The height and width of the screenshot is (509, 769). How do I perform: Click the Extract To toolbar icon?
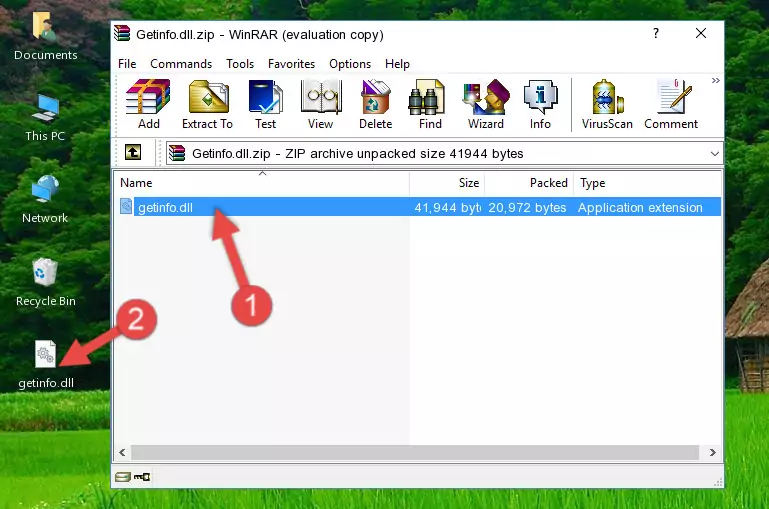(x=207, y=104)
